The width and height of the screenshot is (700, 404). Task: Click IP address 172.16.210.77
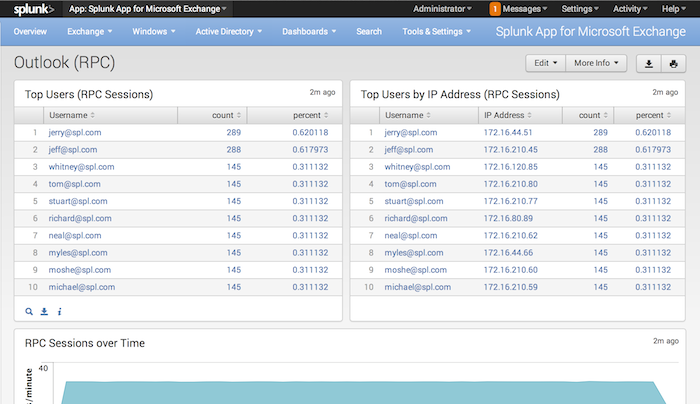pos(511,201)
